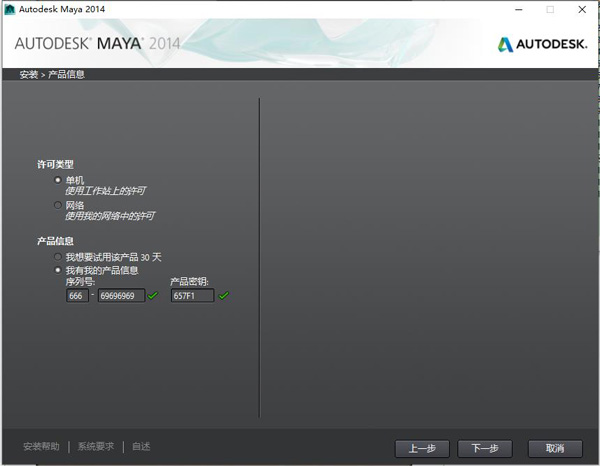Viewport: 600px width, 466px height.
Task: Click the 许可类型 section heading
Action: click(55, 165)
